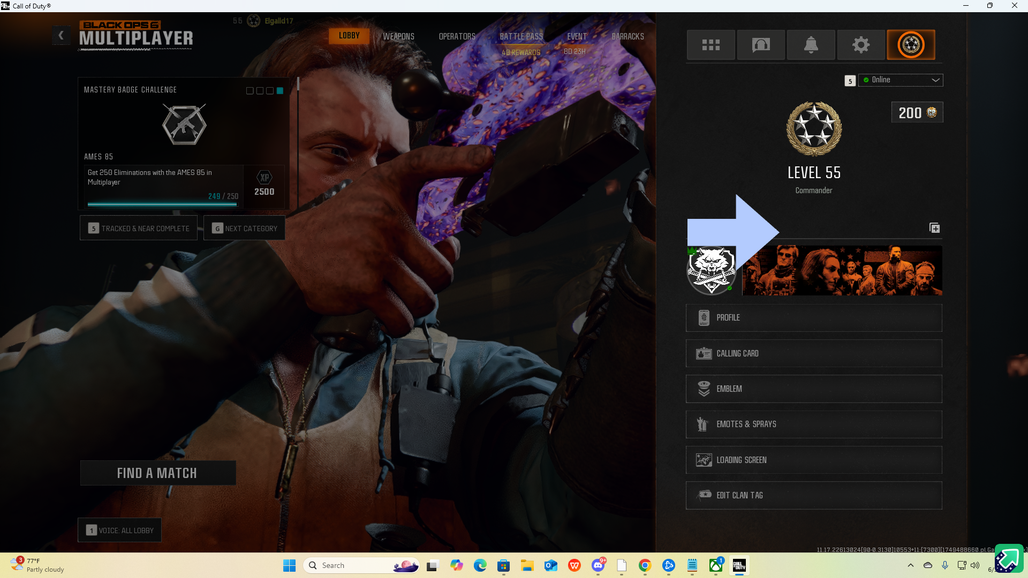
Task: Click the microphone tray icon
Action: tap(945, 566)
